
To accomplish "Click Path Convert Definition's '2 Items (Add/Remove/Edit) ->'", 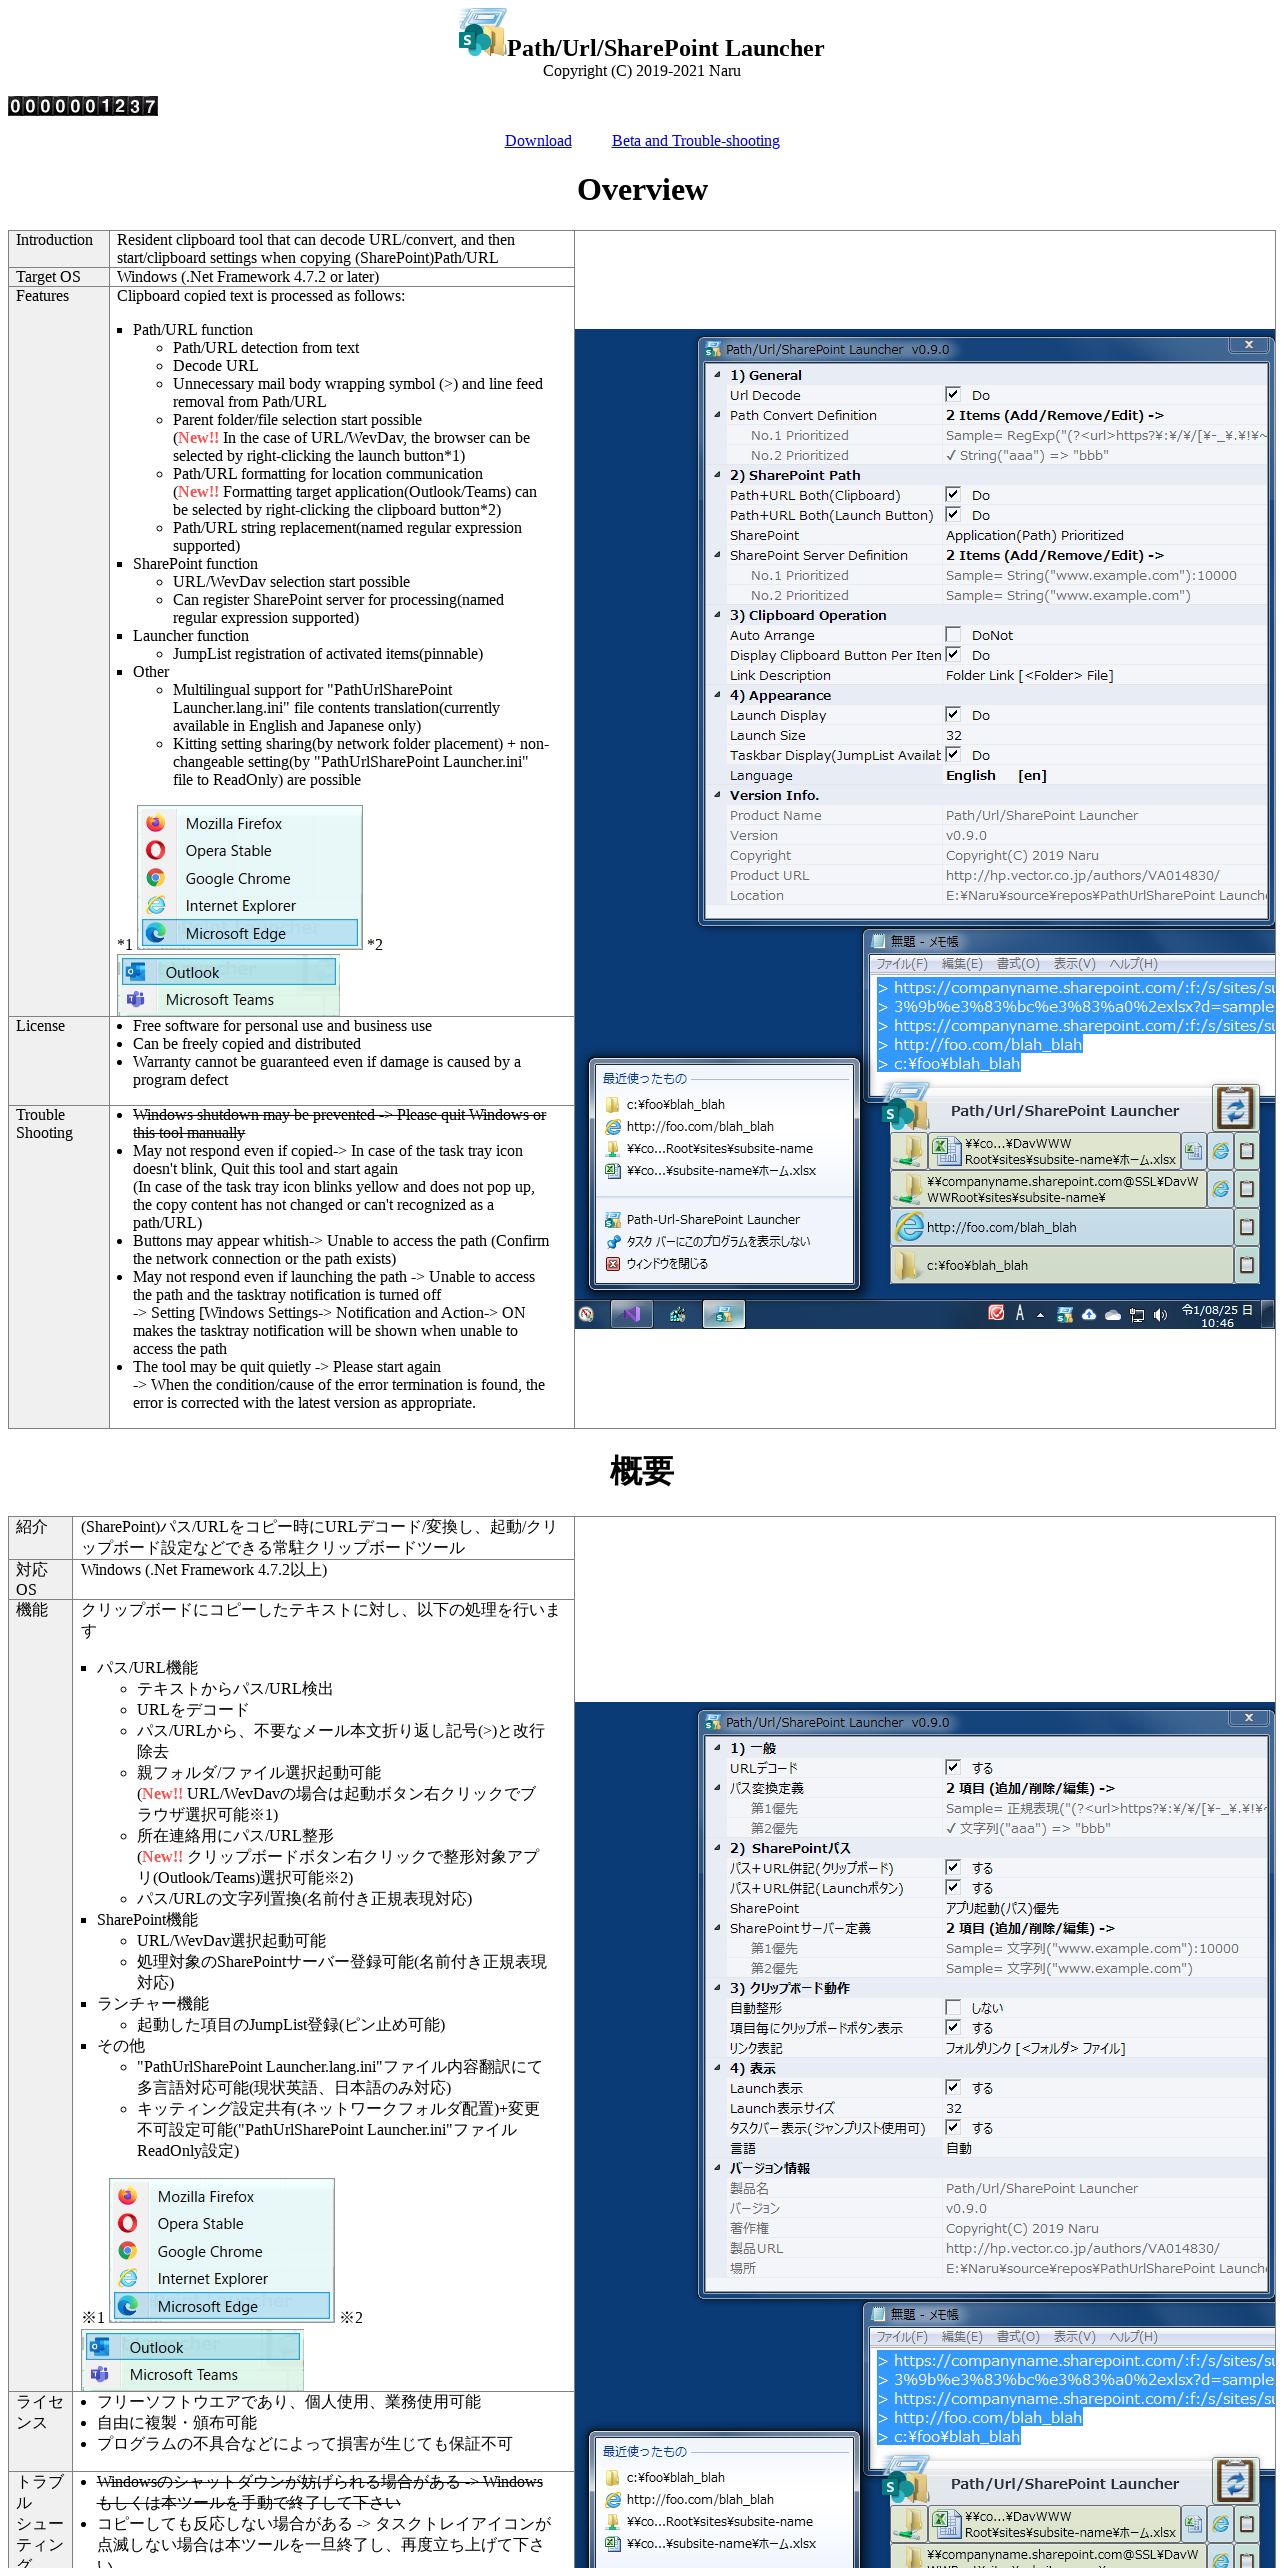I will (1055, 415).
